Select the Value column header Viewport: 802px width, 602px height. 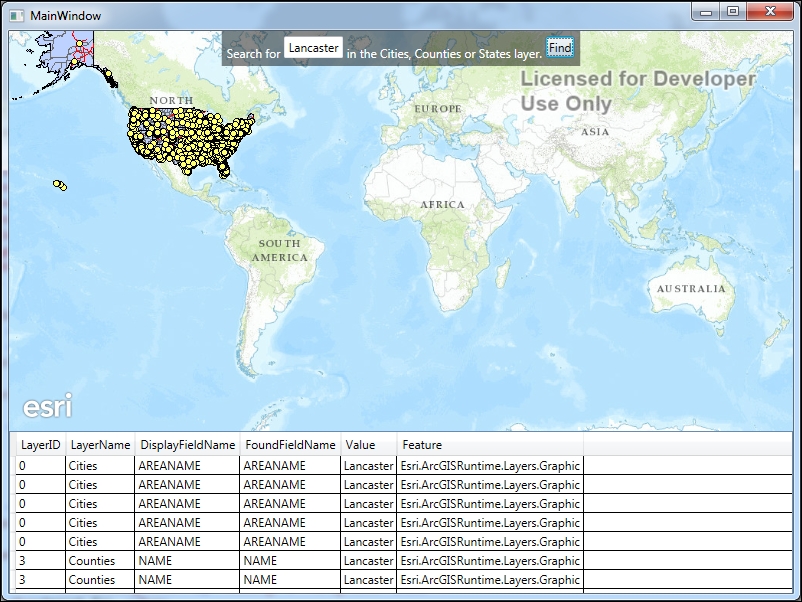[x=360, y=444]
